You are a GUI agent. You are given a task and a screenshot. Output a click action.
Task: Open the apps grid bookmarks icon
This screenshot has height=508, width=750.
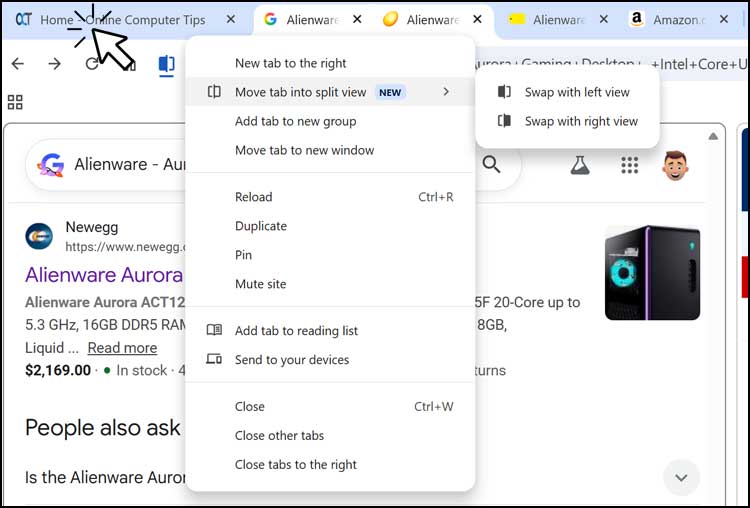coord(15,102)
